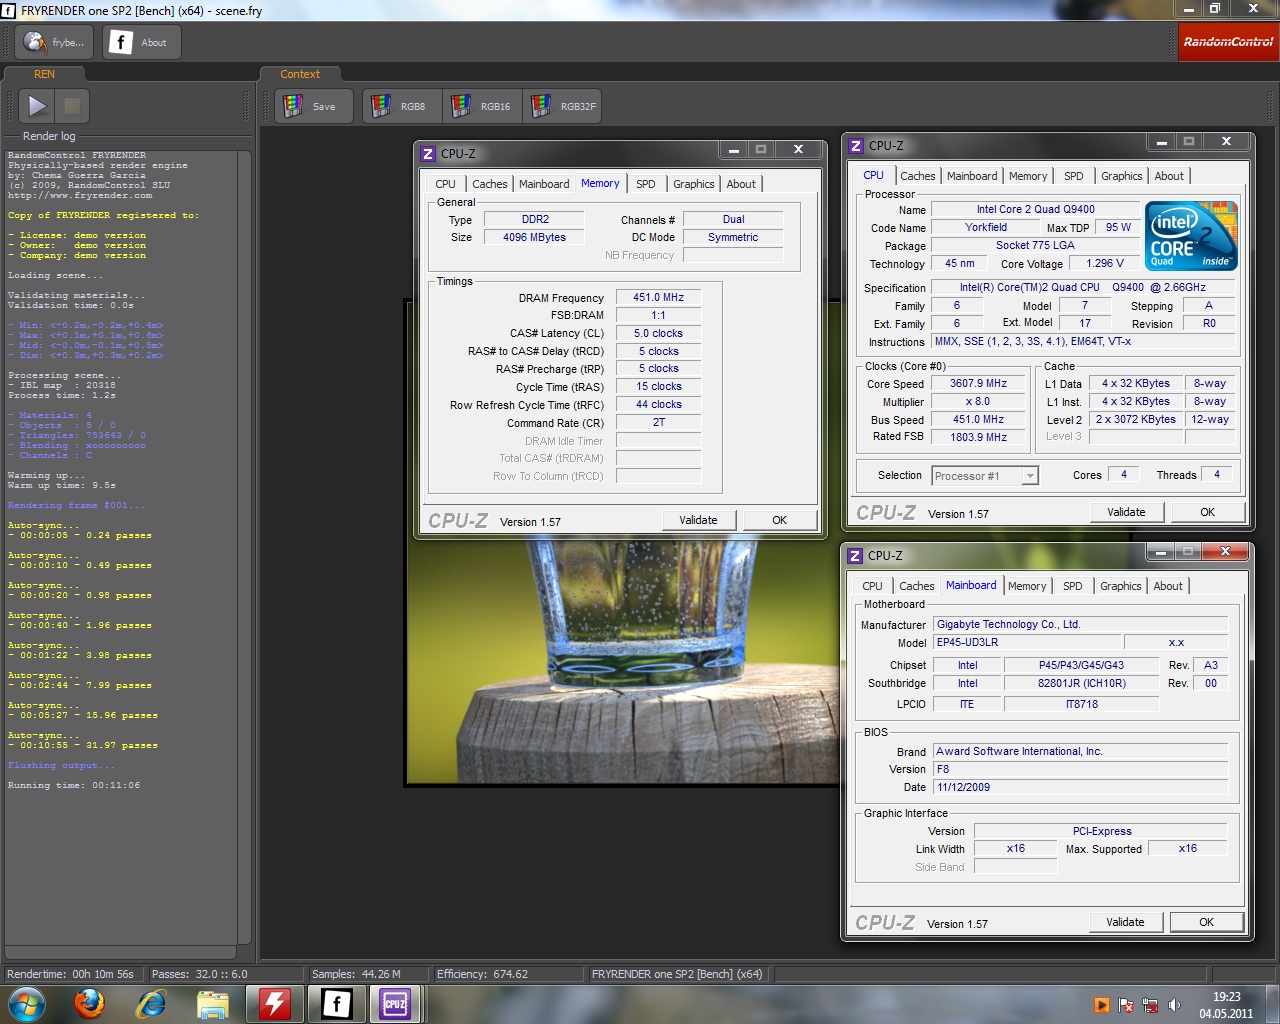The image size is (1280, 1024).
Task: Click the Intel Core 2 Quad Q9400 name
Action: [1035, 209]
